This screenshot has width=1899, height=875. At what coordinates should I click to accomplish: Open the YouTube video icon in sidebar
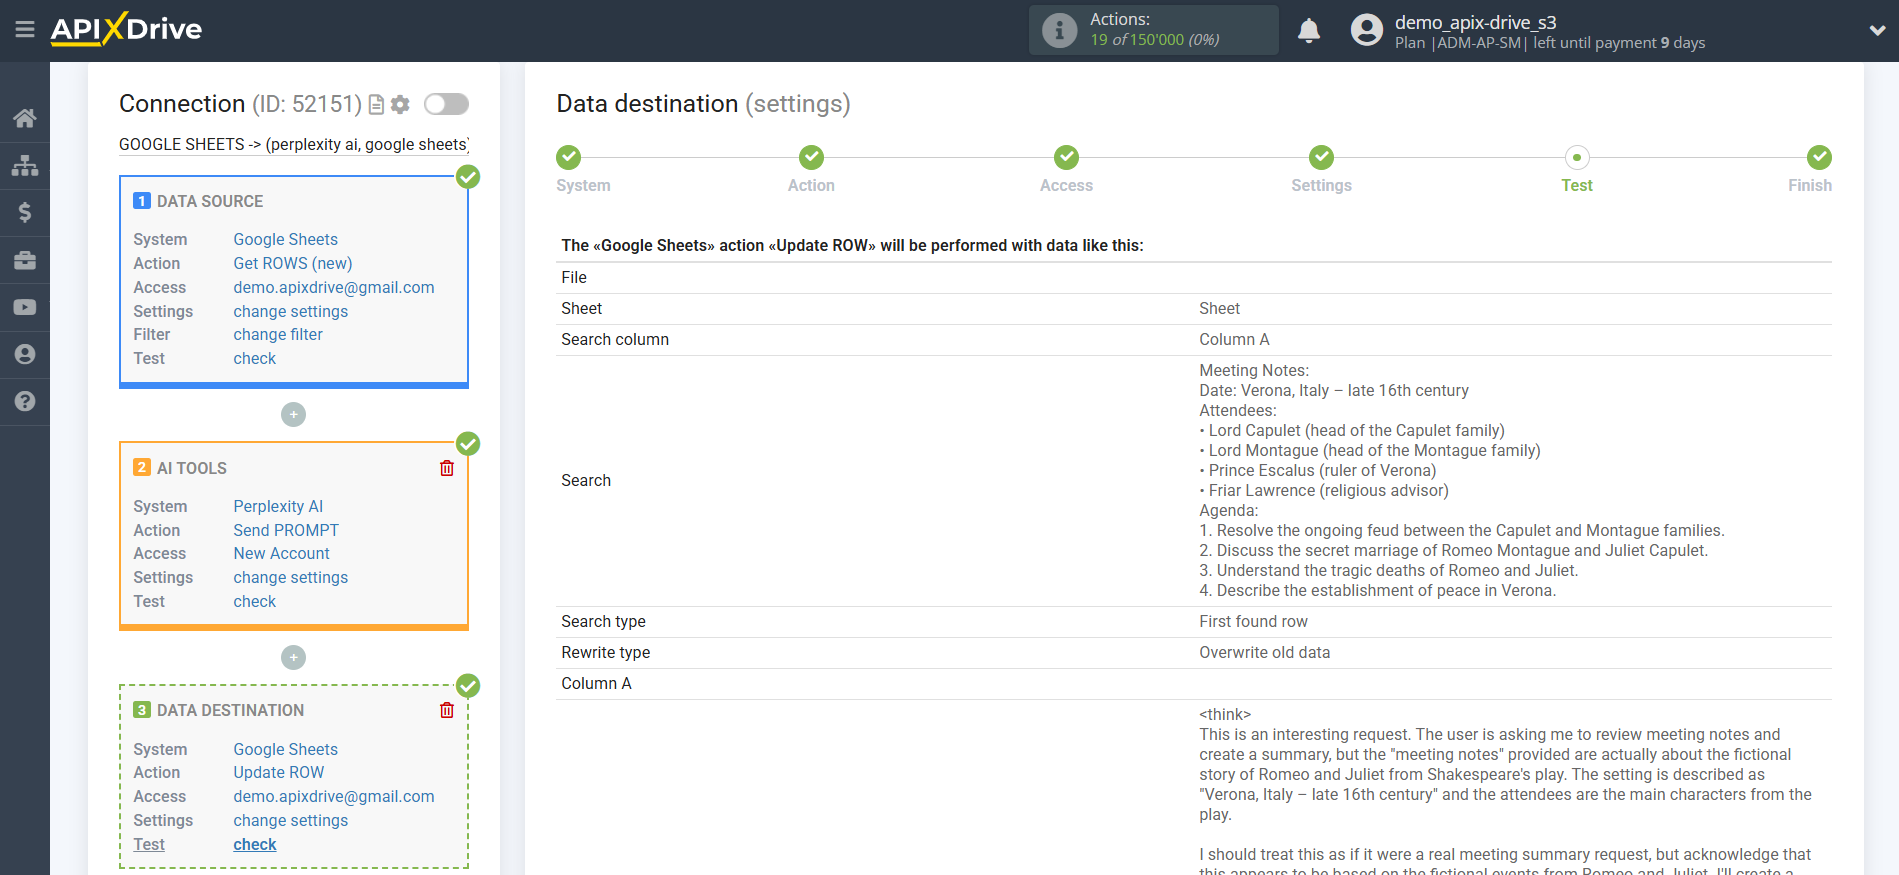25,307
